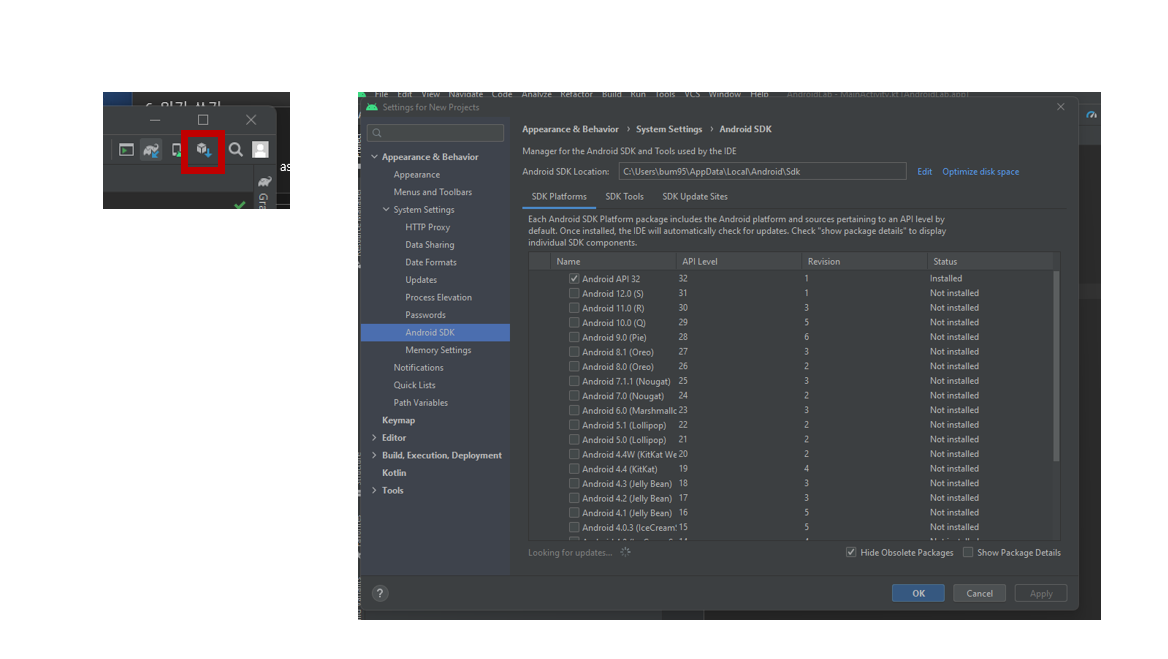Toggle Hide Obsolete Packages checkbox
The width and height of the screenshot is (1168, 659).
click(x=851, y=553)
